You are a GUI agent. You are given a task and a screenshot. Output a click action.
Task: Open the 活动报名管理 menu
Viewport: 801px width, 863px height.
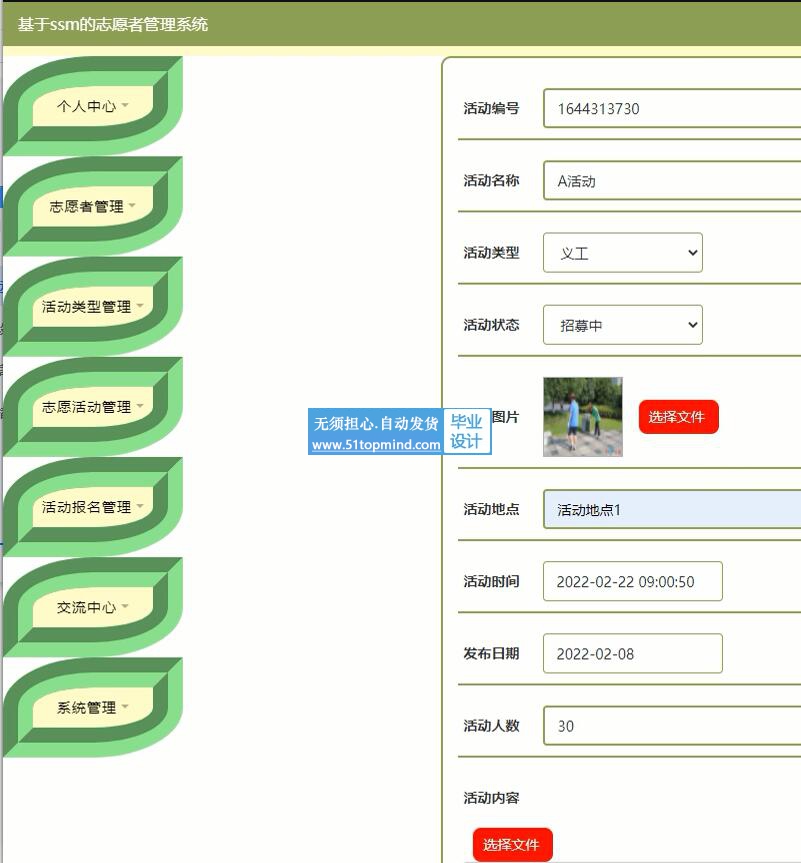coord(92,507)
